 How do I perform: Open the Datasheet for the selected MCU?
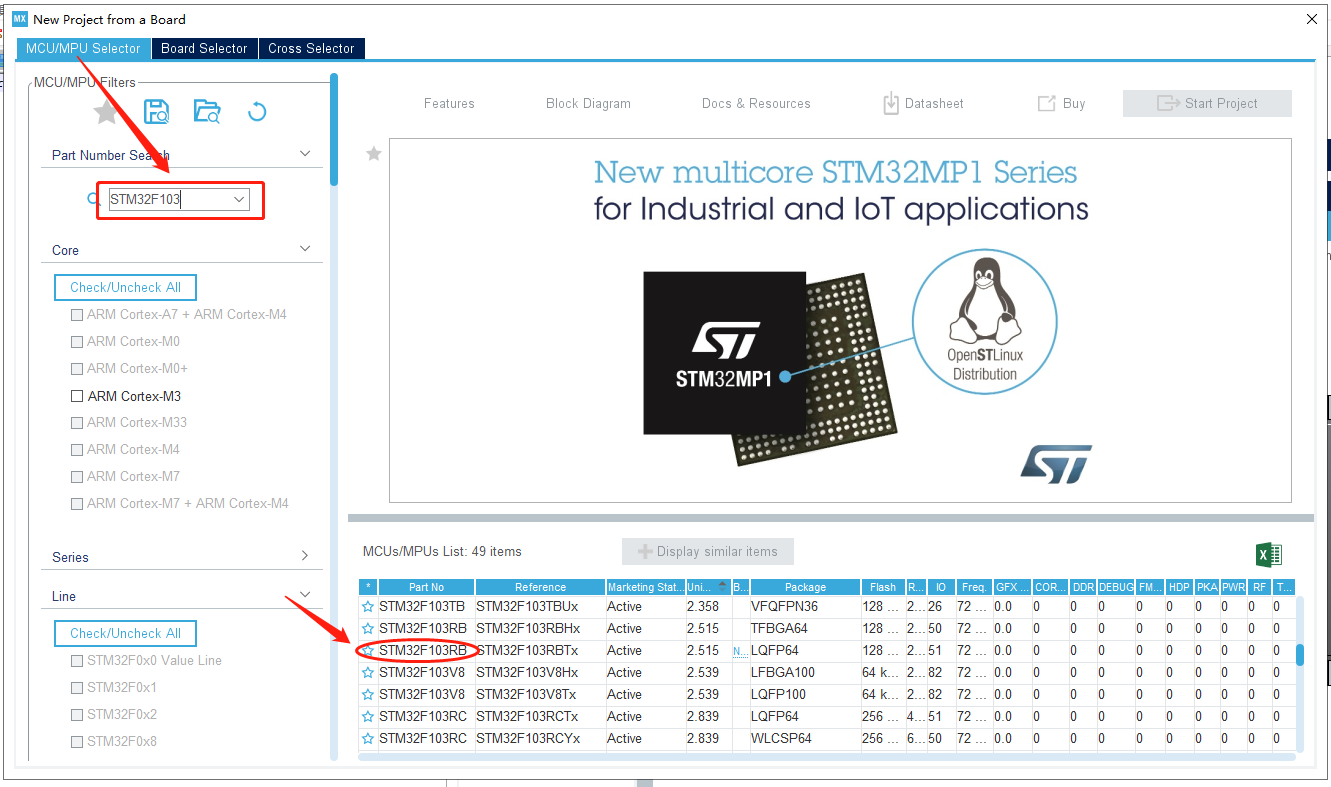pos(922,103)
